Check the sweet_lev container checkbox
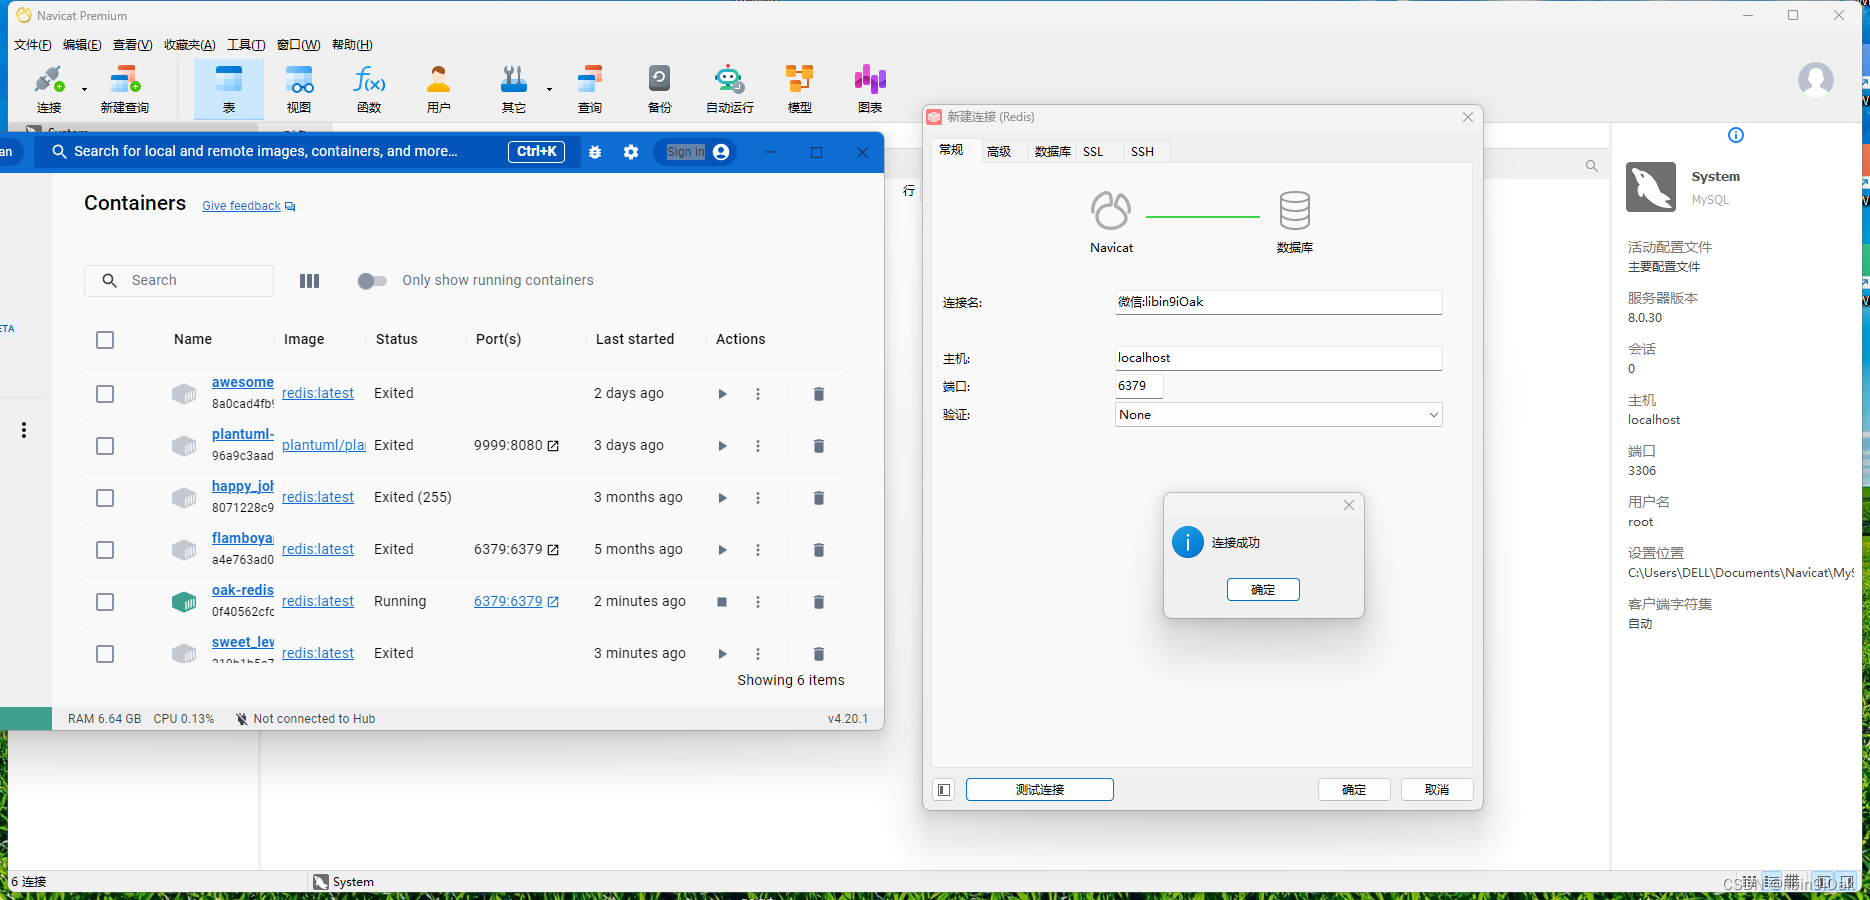 click(105, 654)
